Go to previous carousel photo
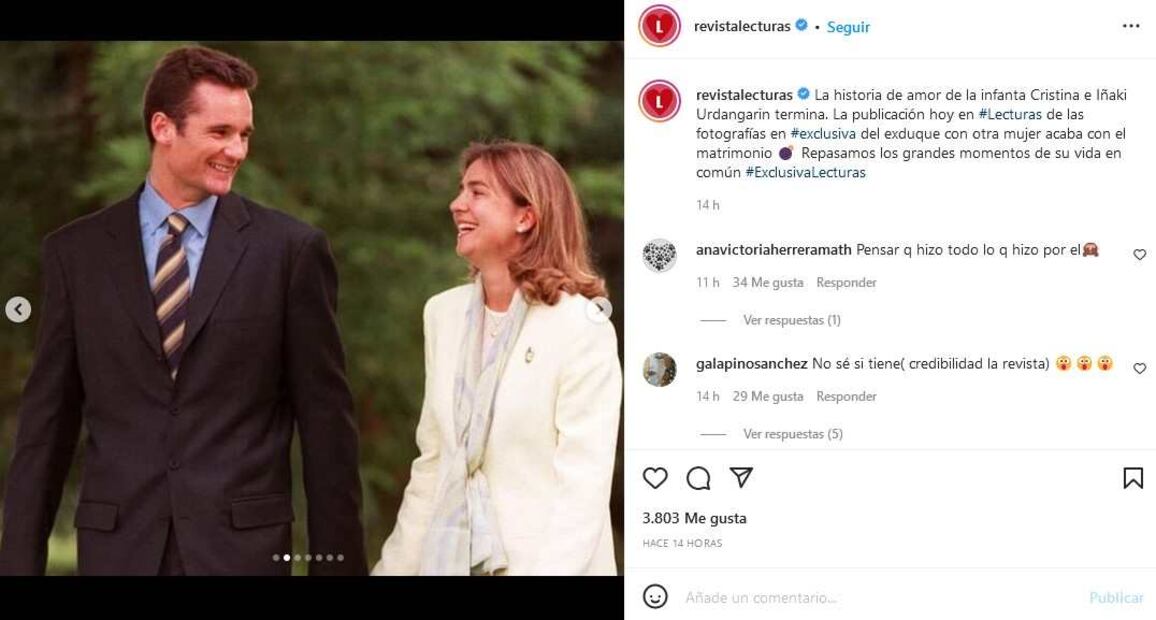Screen dimensions: 1156x620 [18, 310]
